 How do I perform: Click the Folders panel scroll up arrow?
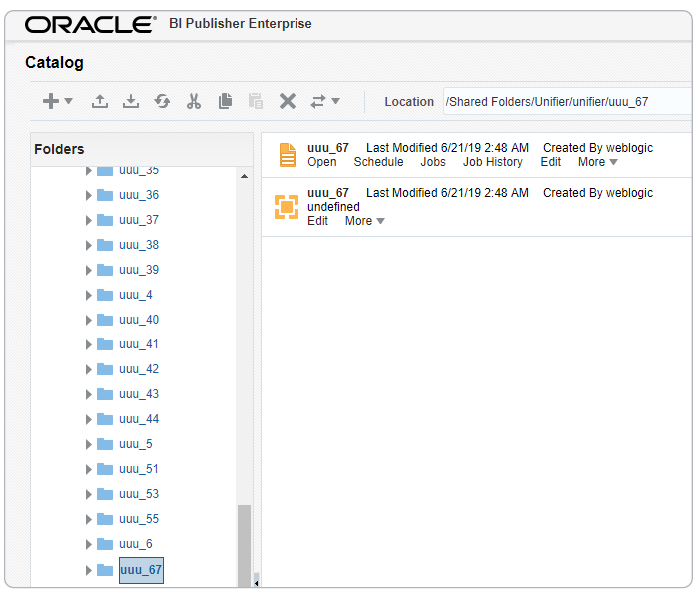click(x=244, y=176)
